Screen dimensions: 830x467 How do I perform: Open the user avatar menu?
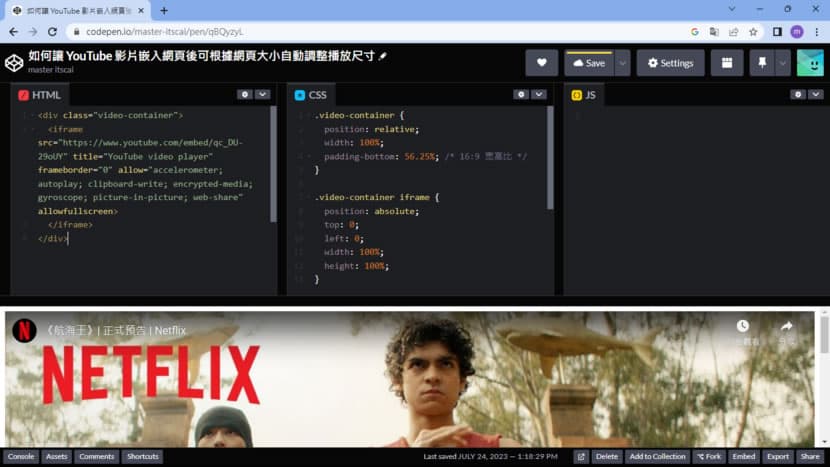810,63
